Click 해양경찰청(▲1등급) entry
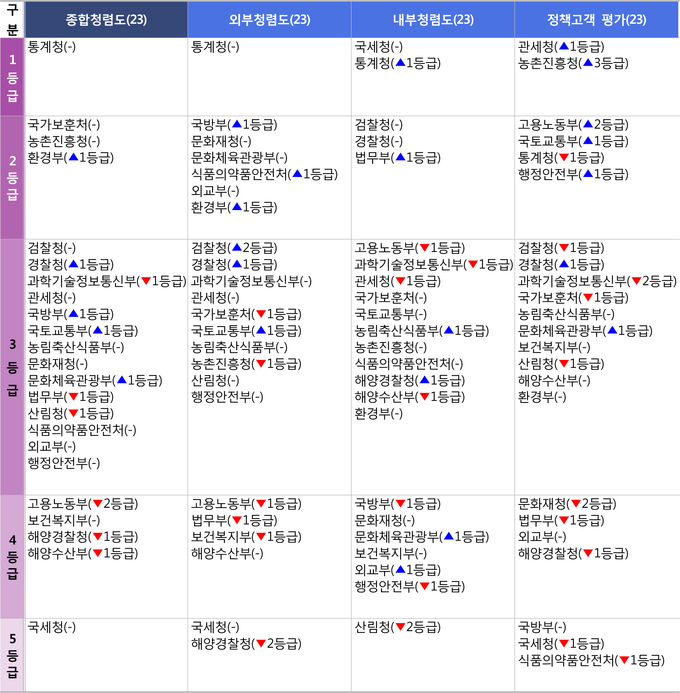The image size is (680, 693). click(410, 380)
